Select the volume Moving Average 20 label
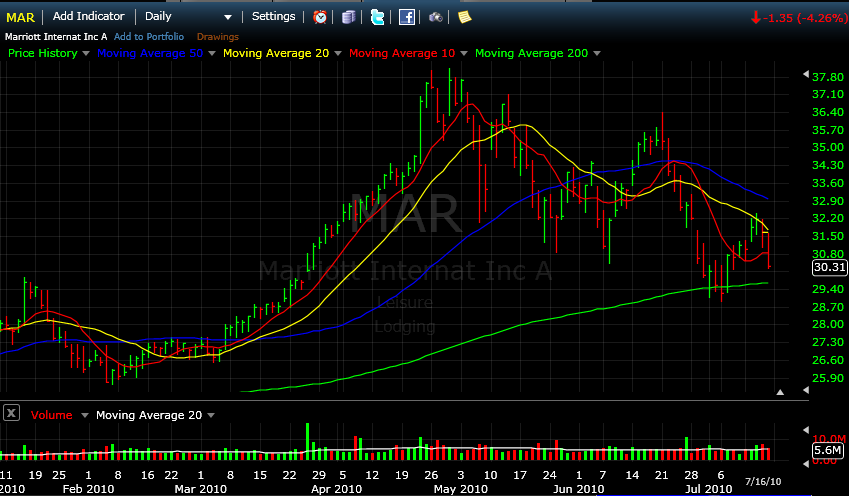Viewport: 849px width, 496px height. 149,415
